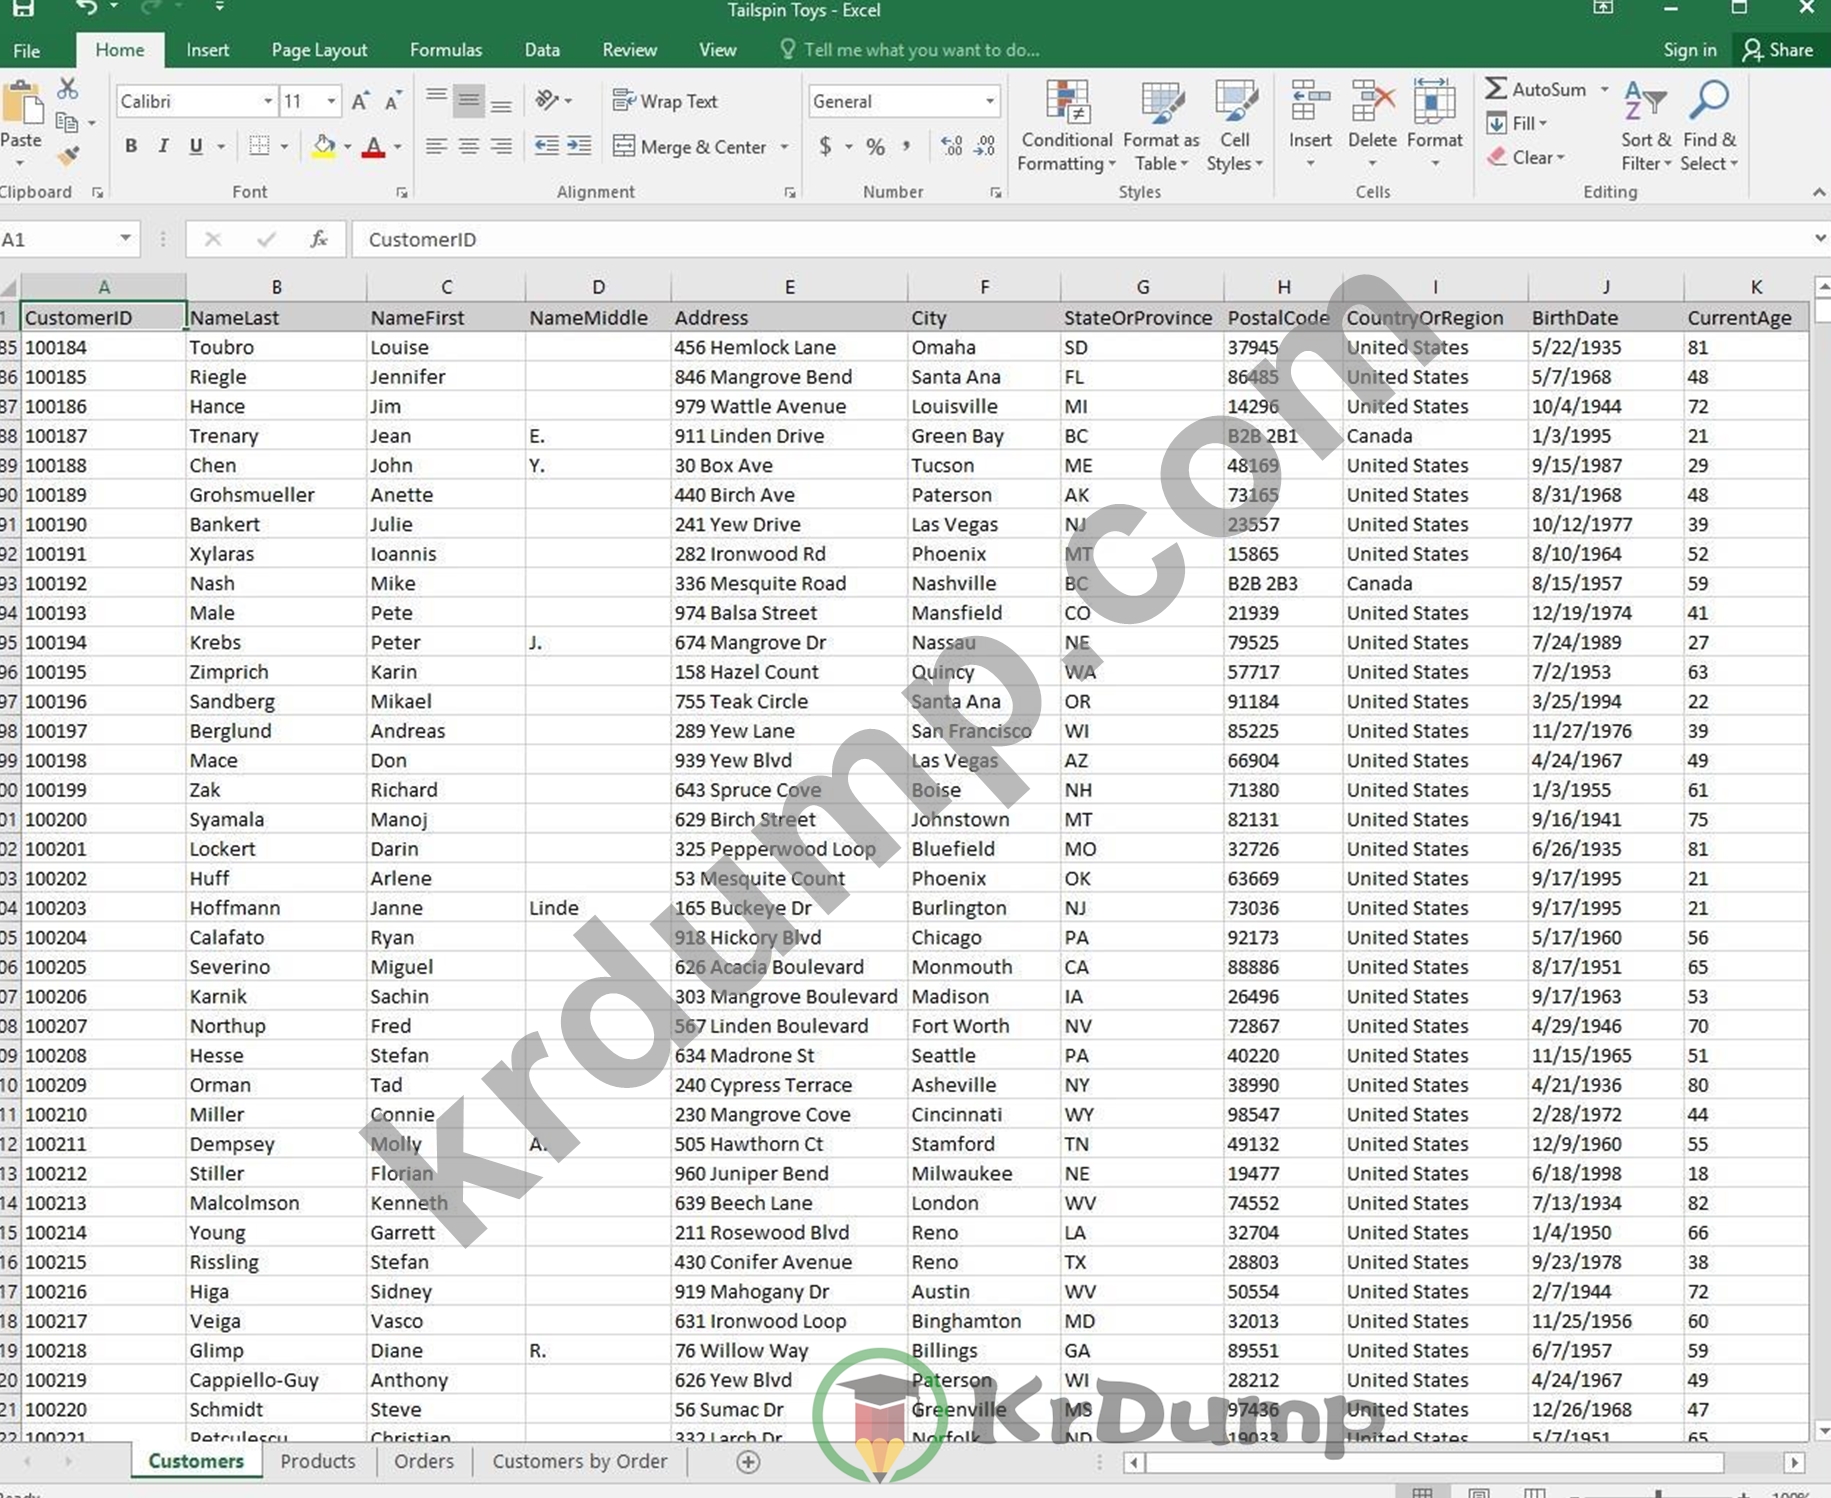Expand Merge & Center dropdown arrow
Screen dimensions: 1831x1498
784,146
